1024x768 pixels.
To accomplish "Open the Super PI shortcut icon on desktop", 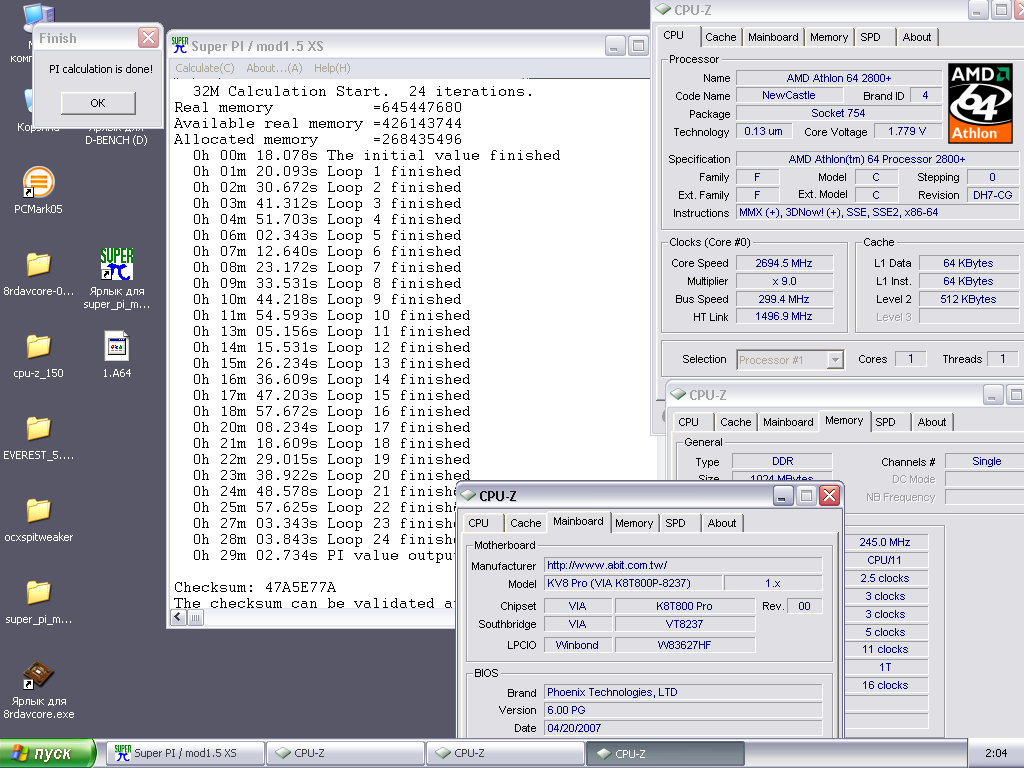I will [x=117, y=264].
